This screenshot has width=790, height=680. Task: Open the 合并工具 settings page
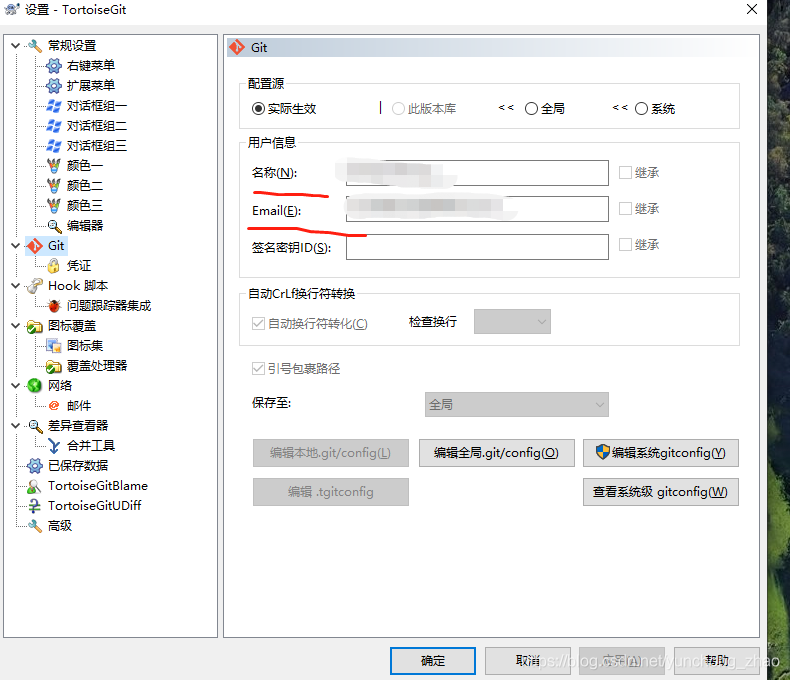coord(91,446)
